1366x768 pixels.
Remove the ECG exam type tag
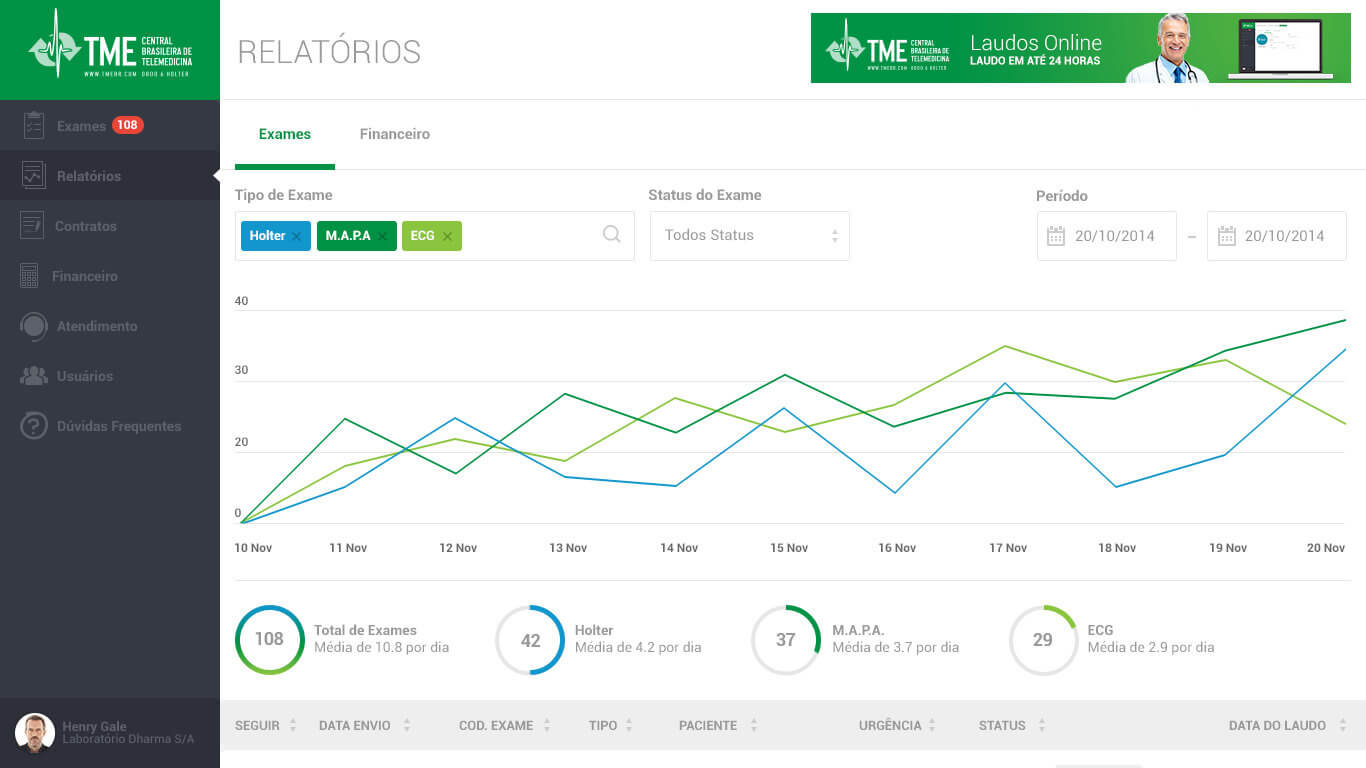pos(447,236)
